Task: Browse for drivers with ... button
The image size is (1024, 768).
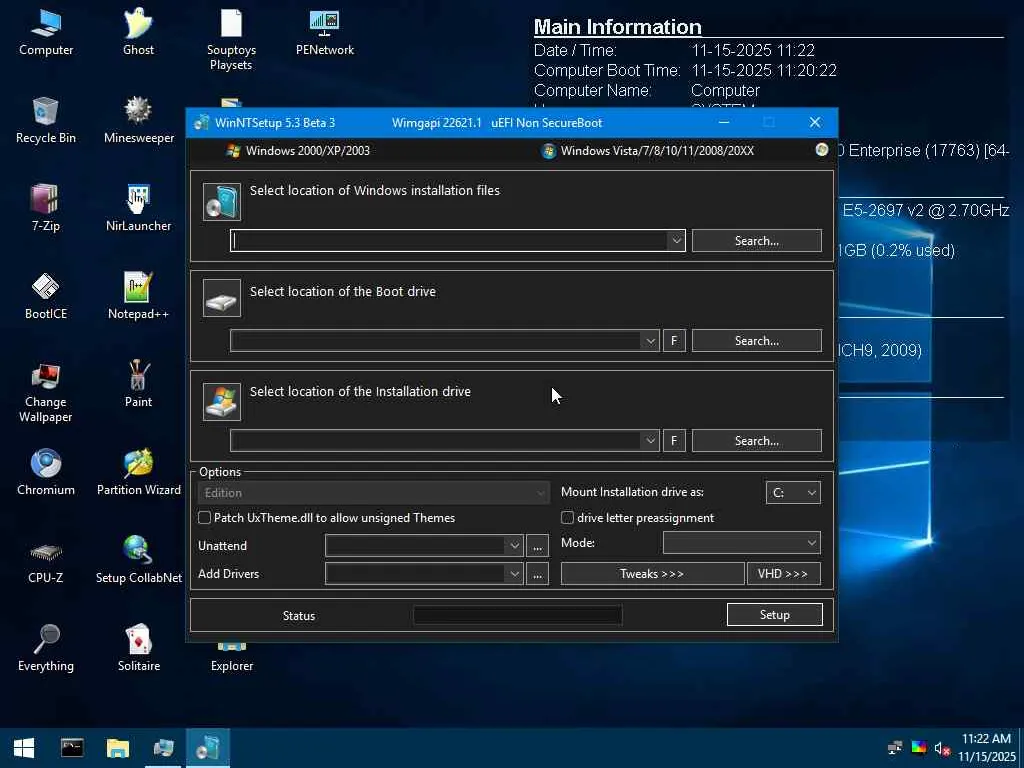Action: (x=537, y=574)
